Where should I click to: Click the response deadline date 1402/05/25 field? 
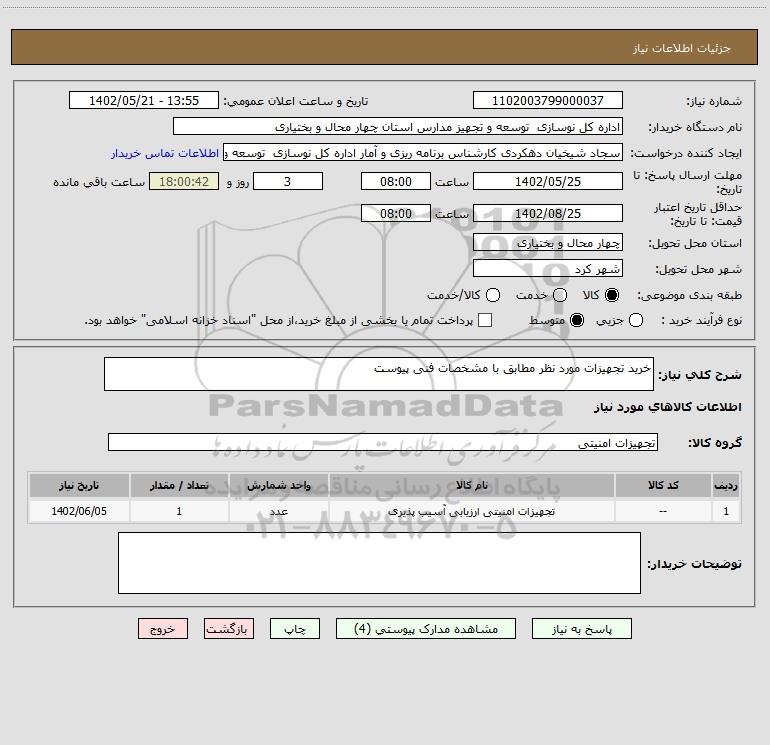point(548,181)
